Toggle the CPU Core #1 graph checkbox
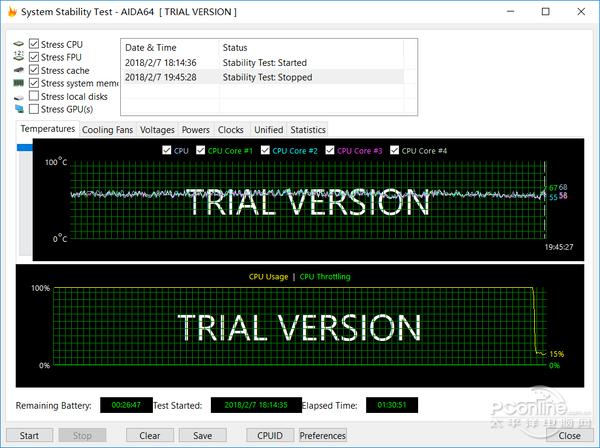This screenshot has height=448, width=600. coord(201,150)
